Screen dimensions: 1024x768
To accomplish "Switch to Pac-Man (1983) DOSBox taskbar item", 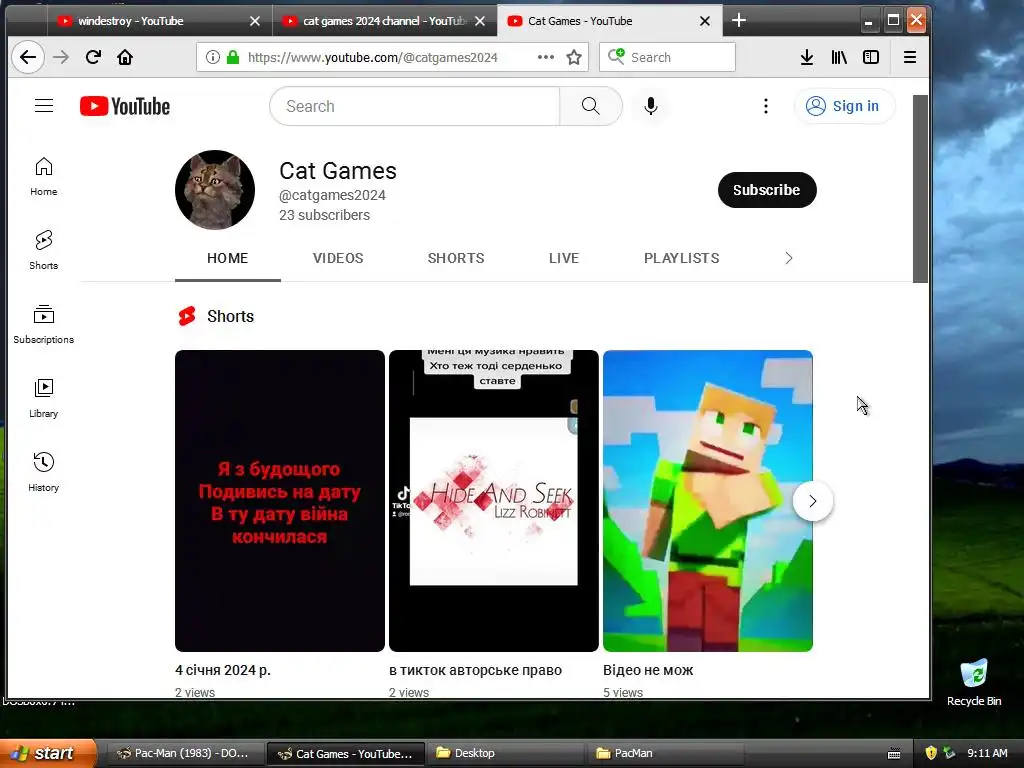I will 185,753.
